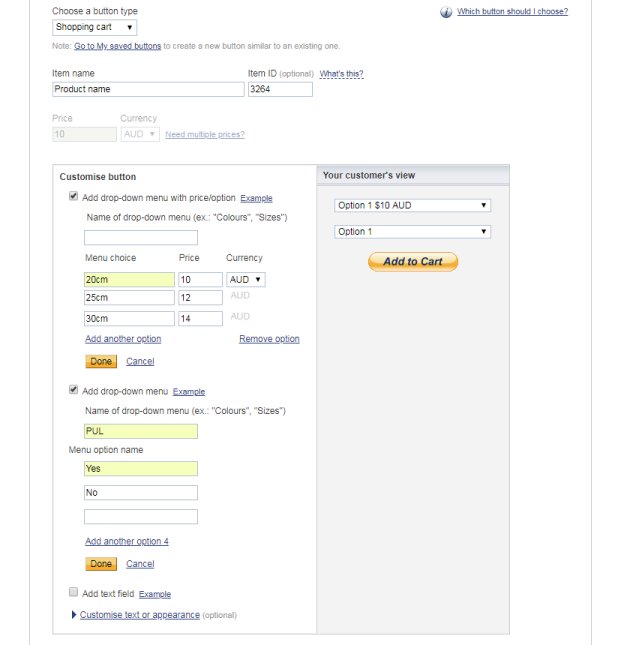This screenshot has width=621, height=645.
Task: Untick 'Add drop-down menu with price/option' checkbox
Action: tap(73, 197)
